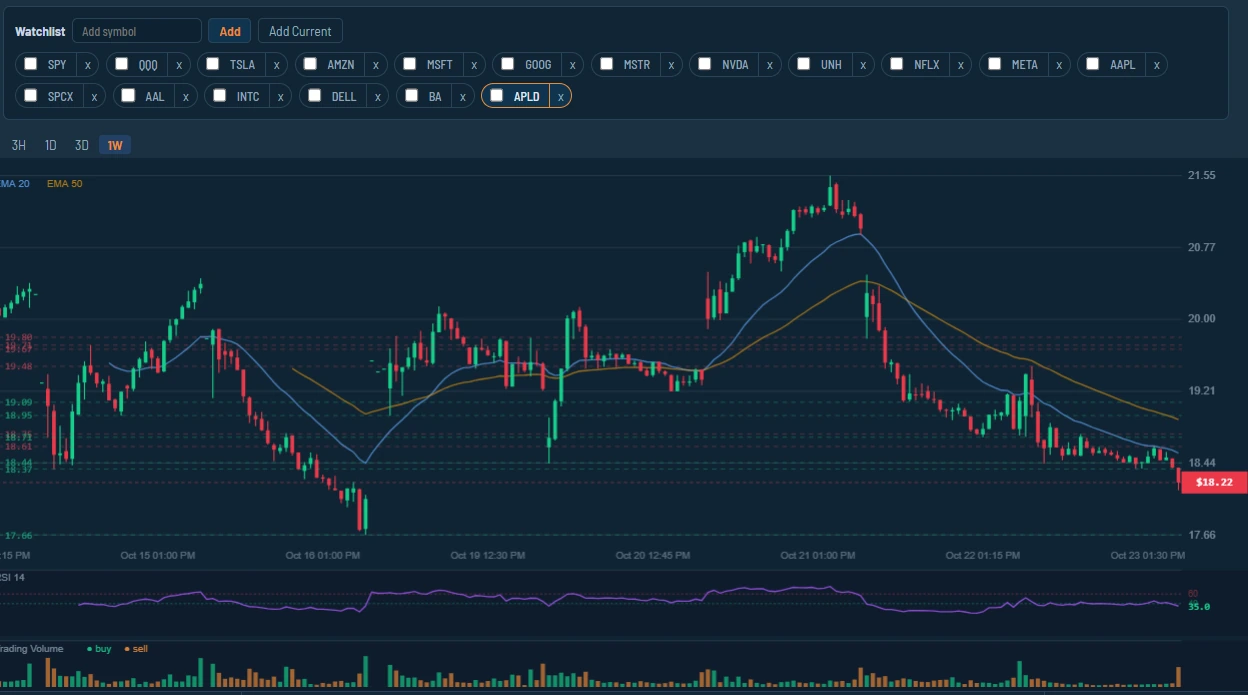
Task: Select the 1W timeframe tab
Action: pos(115,145)
